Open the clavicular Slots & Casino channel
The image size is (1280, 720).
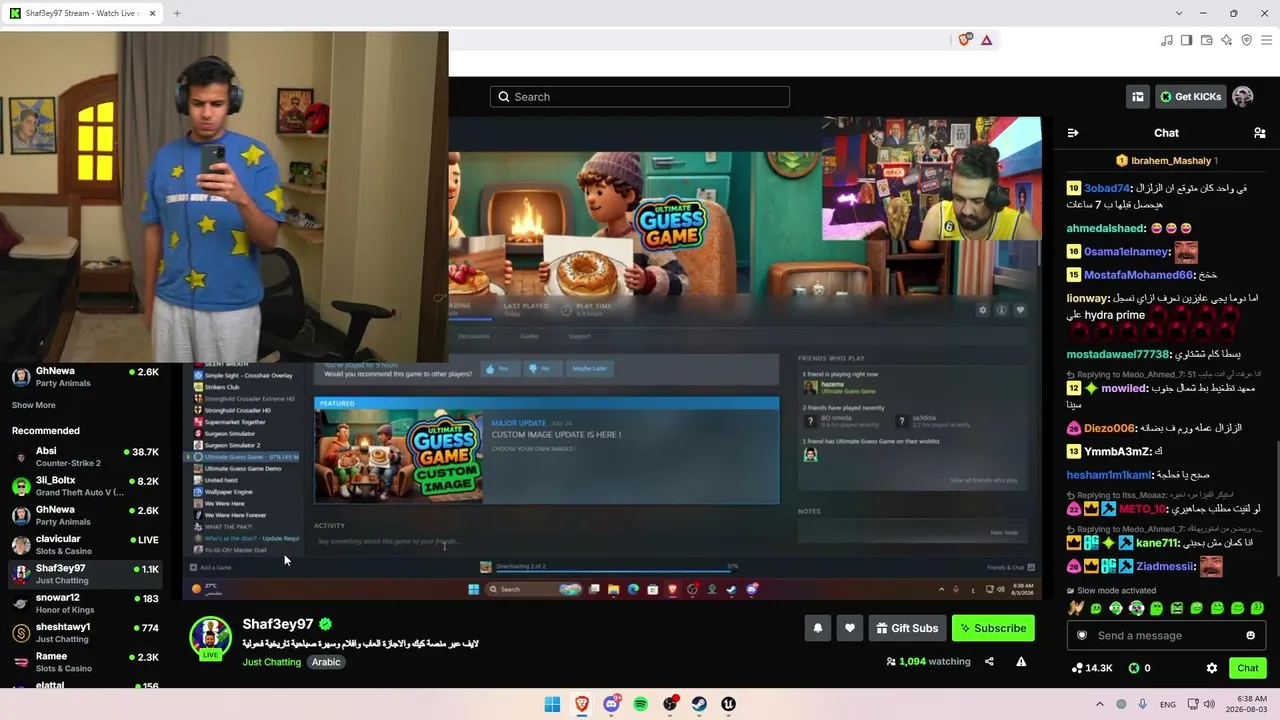85,545
